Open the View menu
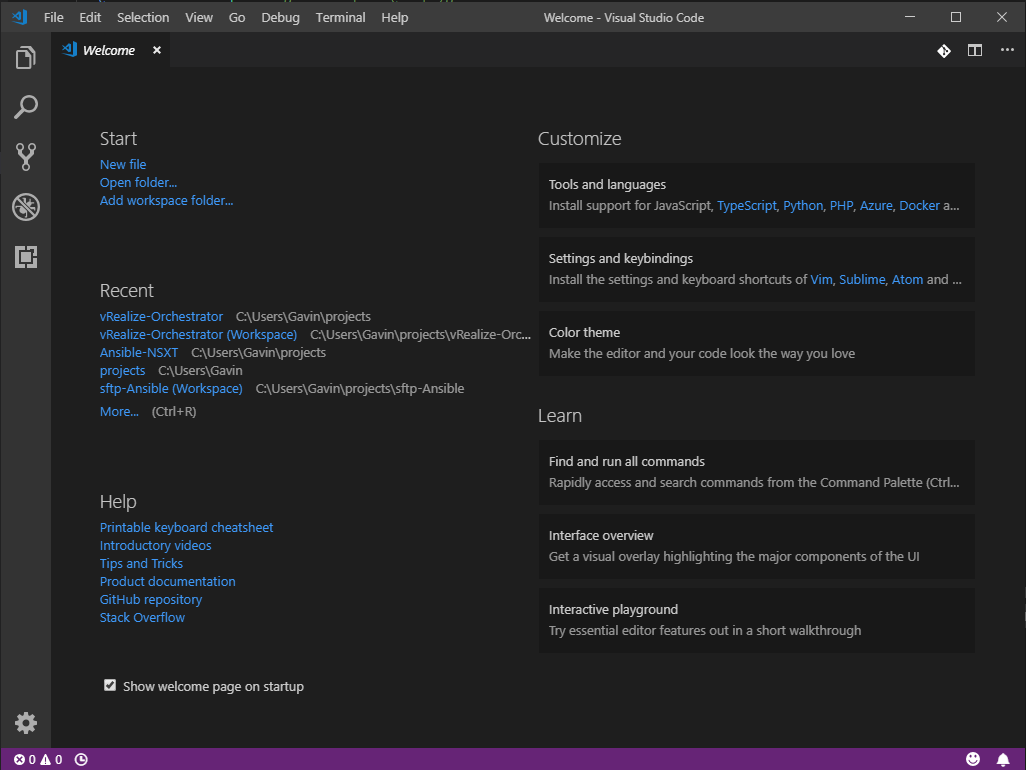The image size is (1026, 770). click(x=199, y=18)
